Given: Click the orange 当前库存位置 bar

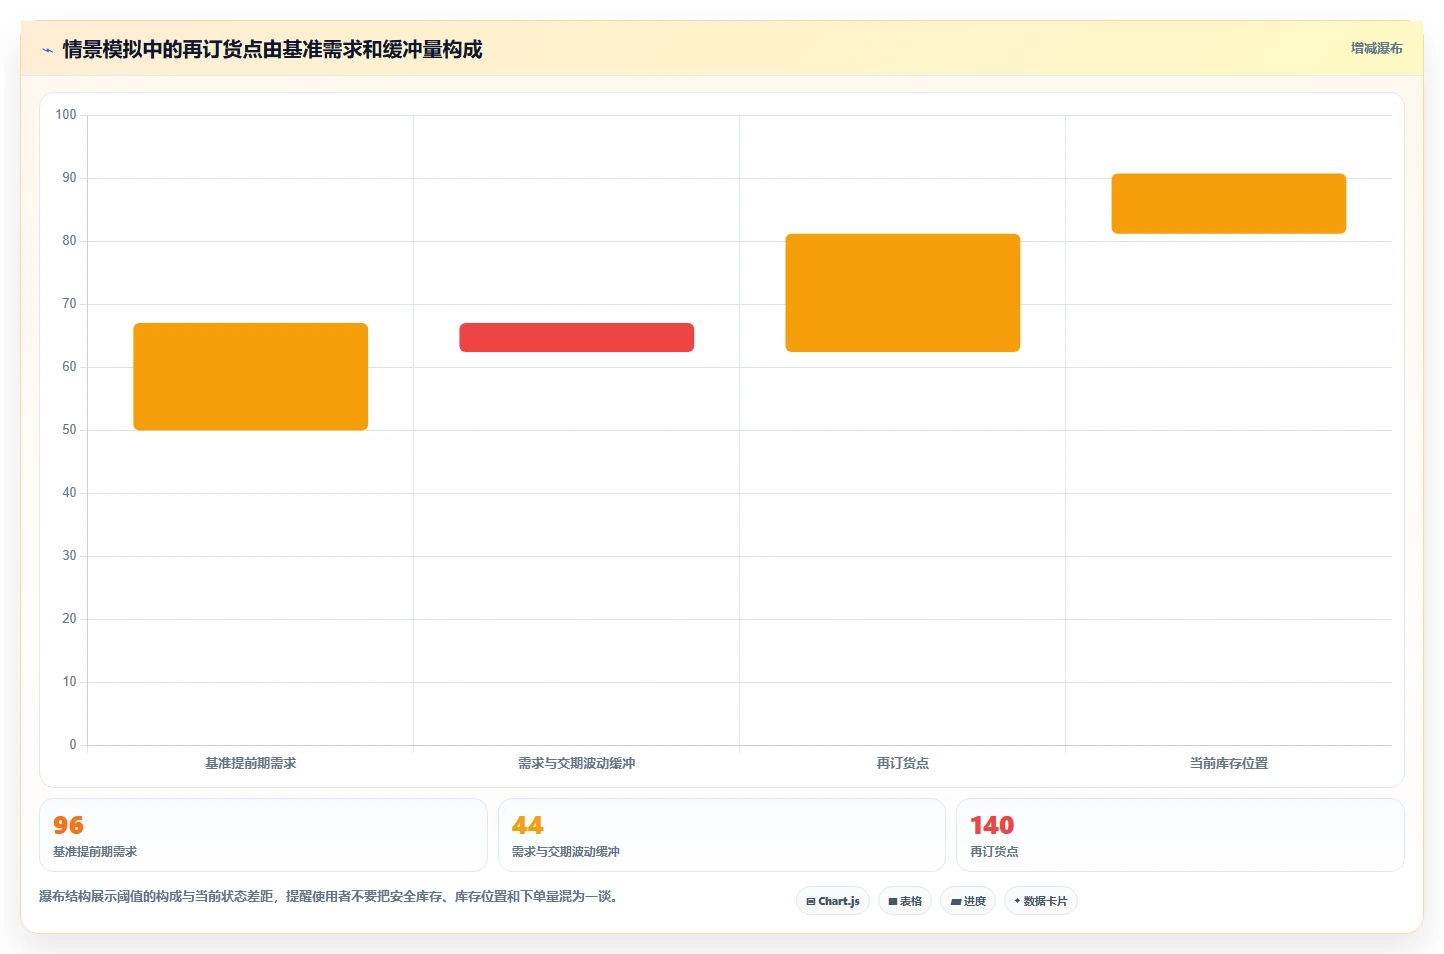Looking at the screenshot, I should [1229, 204].
